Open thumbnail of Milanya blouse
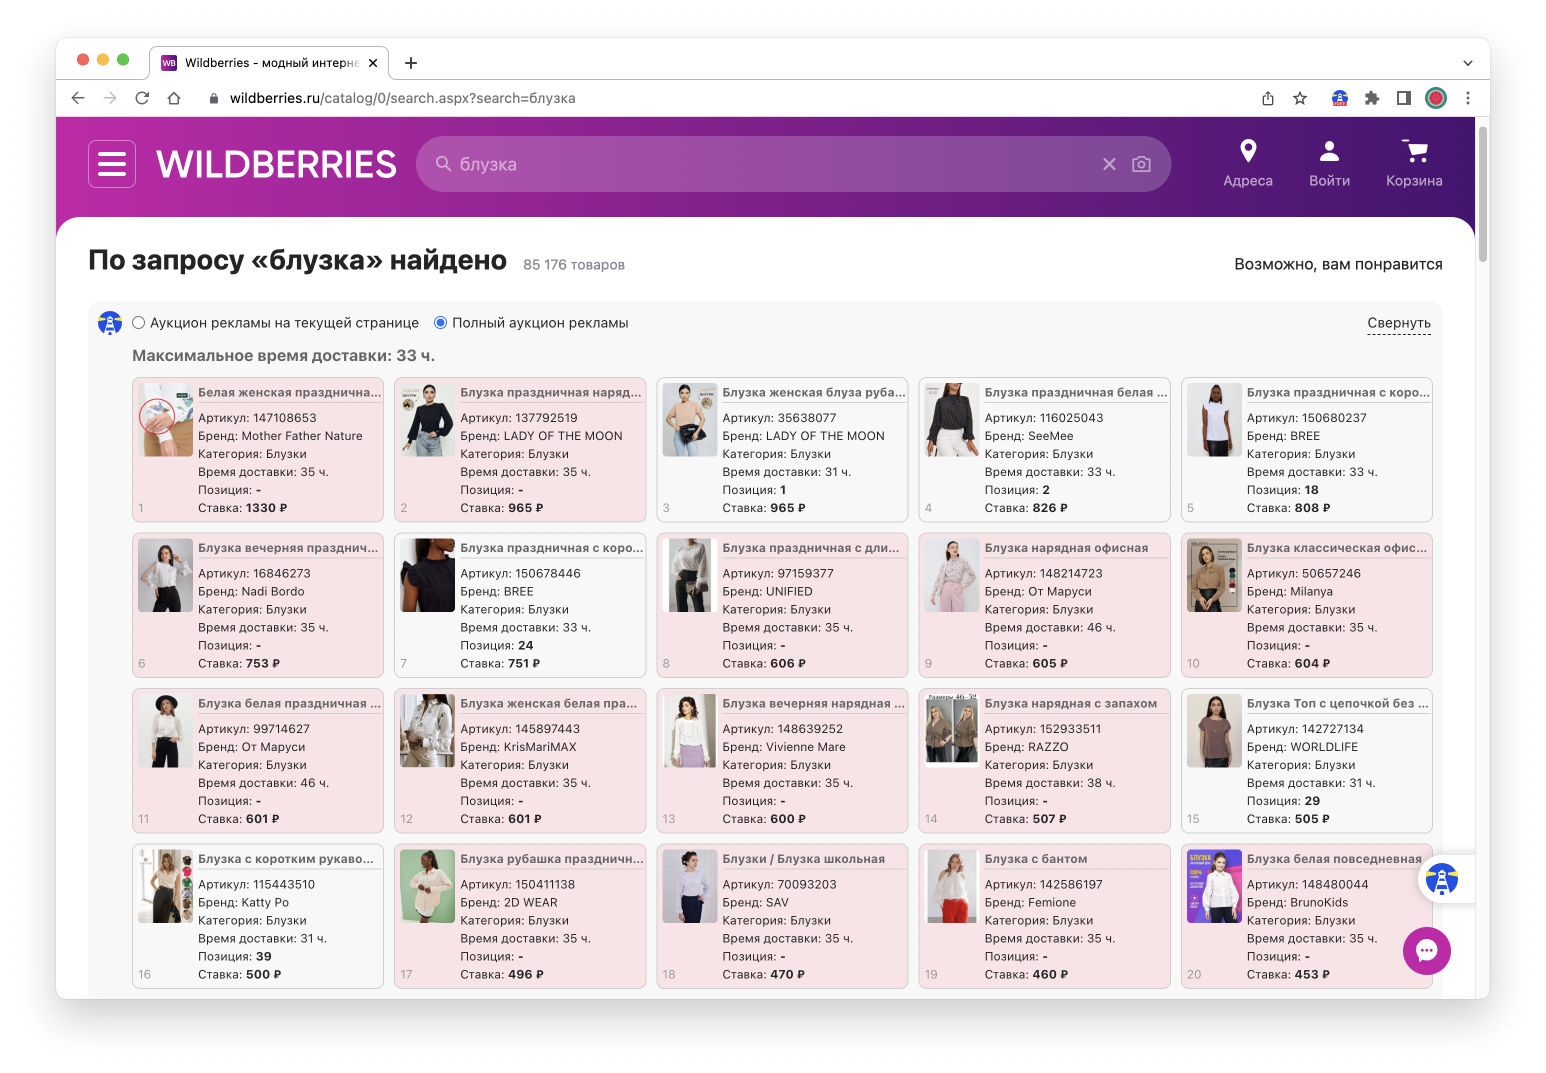The width and height of the screenshot is (1546, 1073). (x=1214, y=575)
